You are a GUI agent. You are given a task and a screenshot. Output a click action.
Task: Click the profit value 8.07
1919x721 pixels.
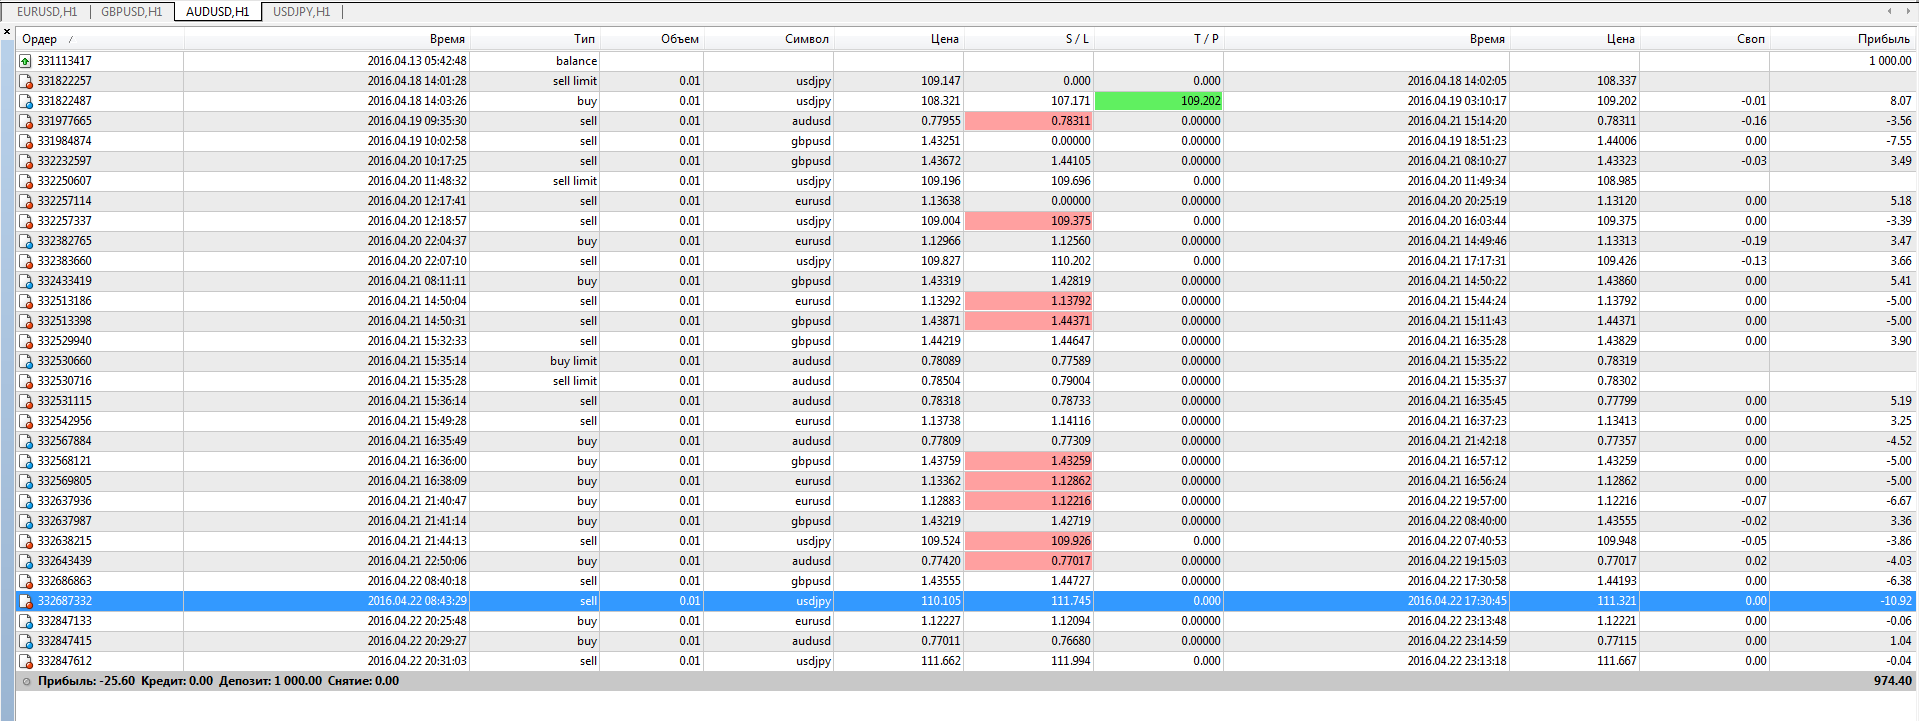coord(1901,101)
